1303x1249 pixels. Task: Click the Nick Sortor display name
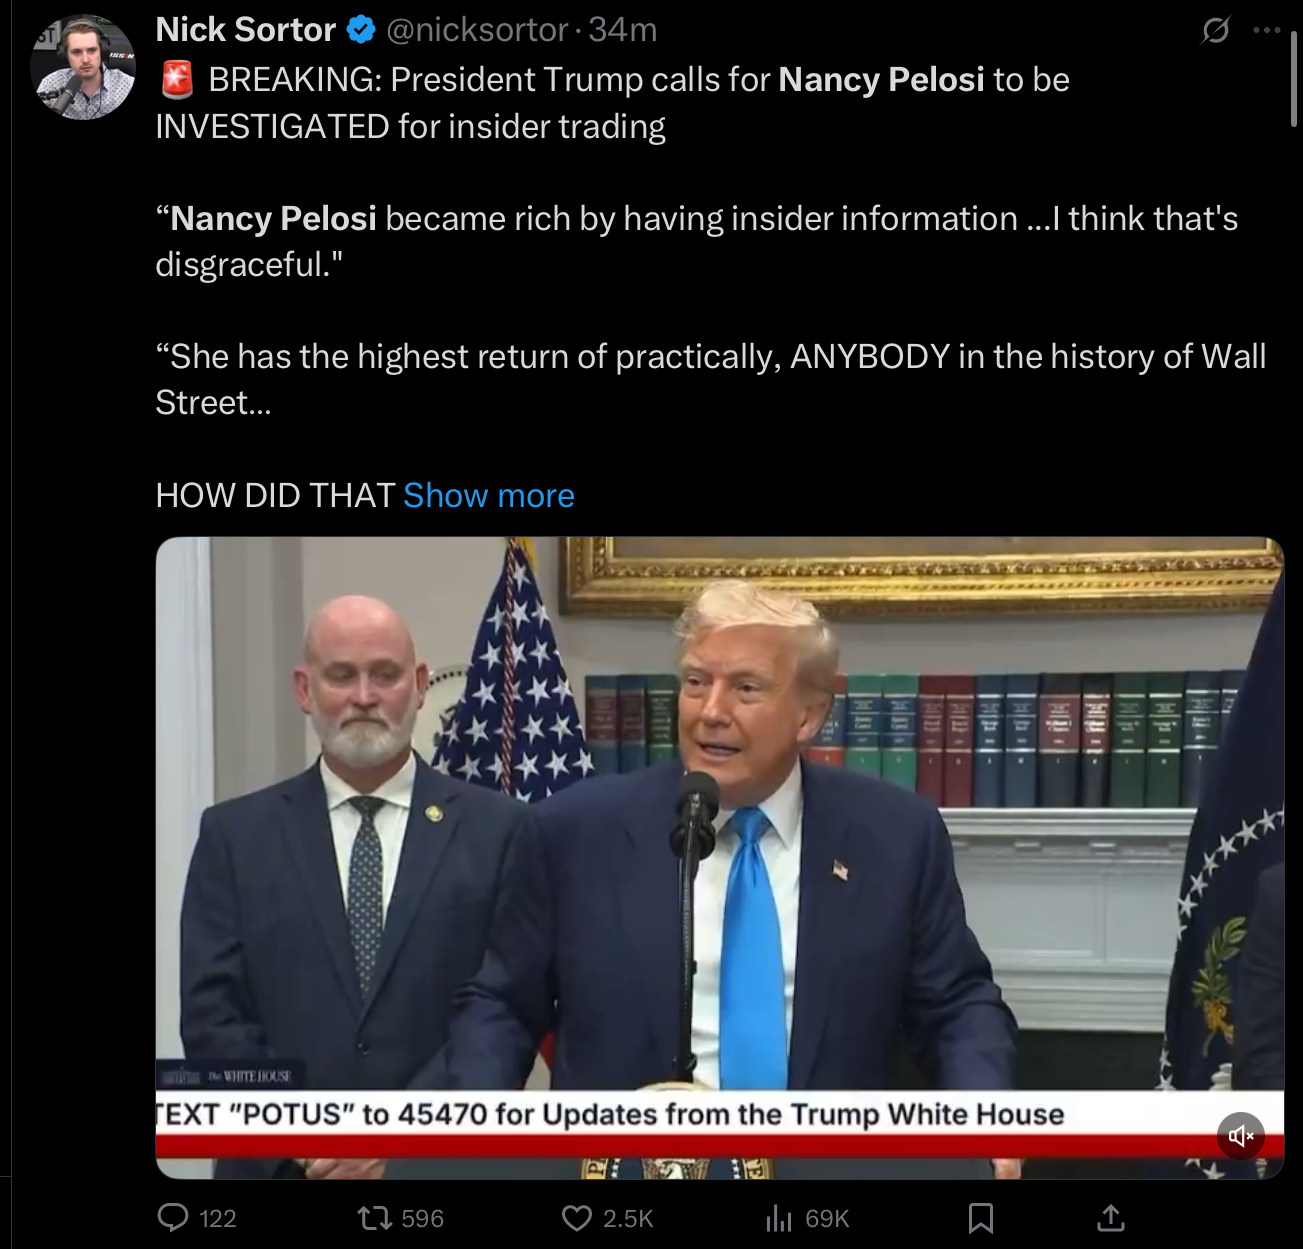pyautogui.click(x=246, y=30)
